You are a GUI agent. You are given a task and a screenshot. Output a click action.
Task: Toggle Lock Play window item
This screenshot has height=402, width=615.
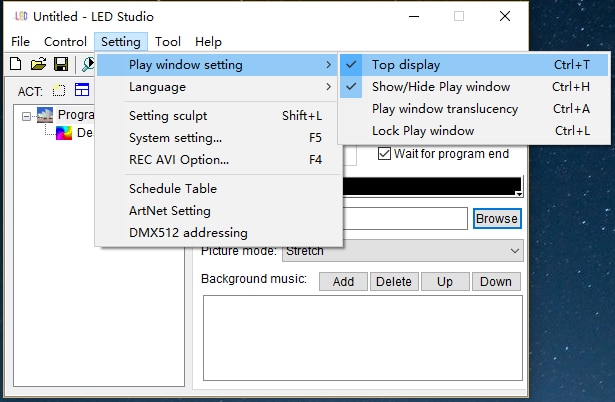coord(474,131)
